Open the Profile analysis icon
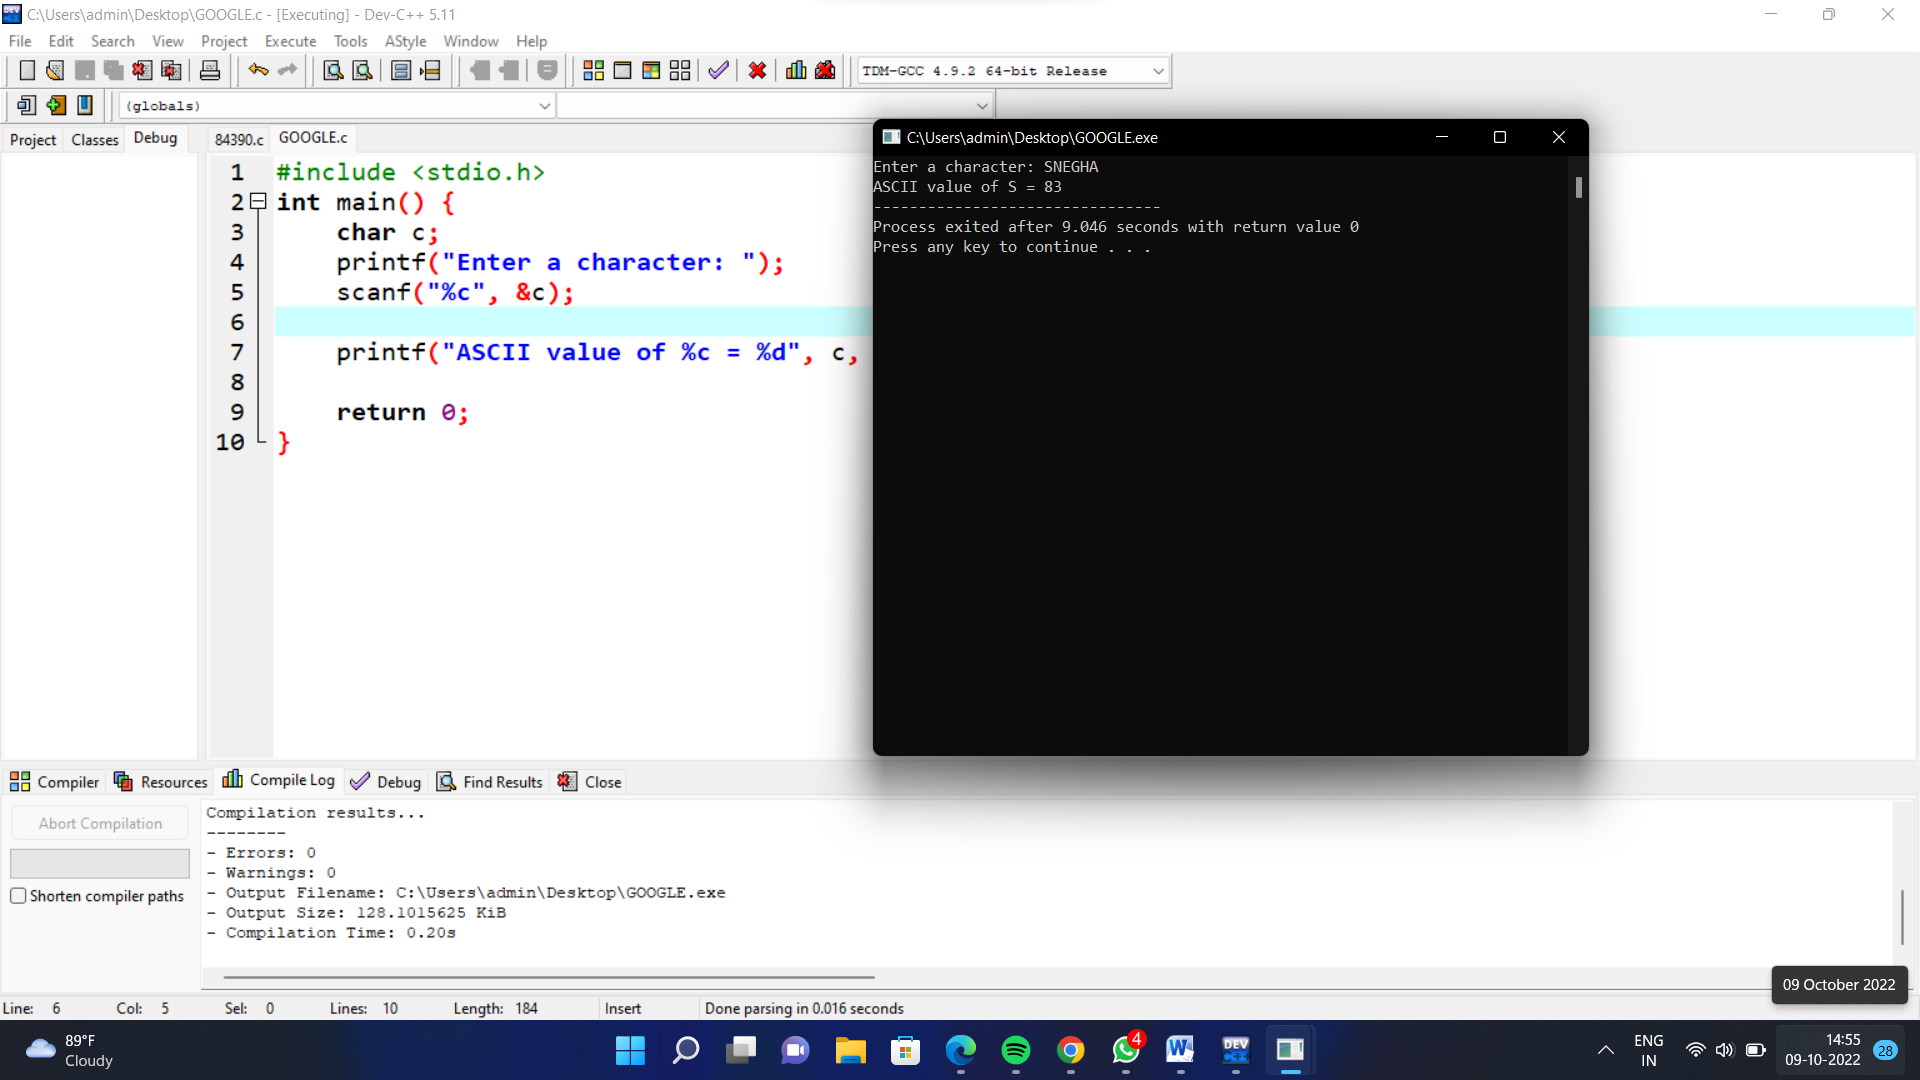Screen dimensions: 1920x1080 click(x=795, y=70)
